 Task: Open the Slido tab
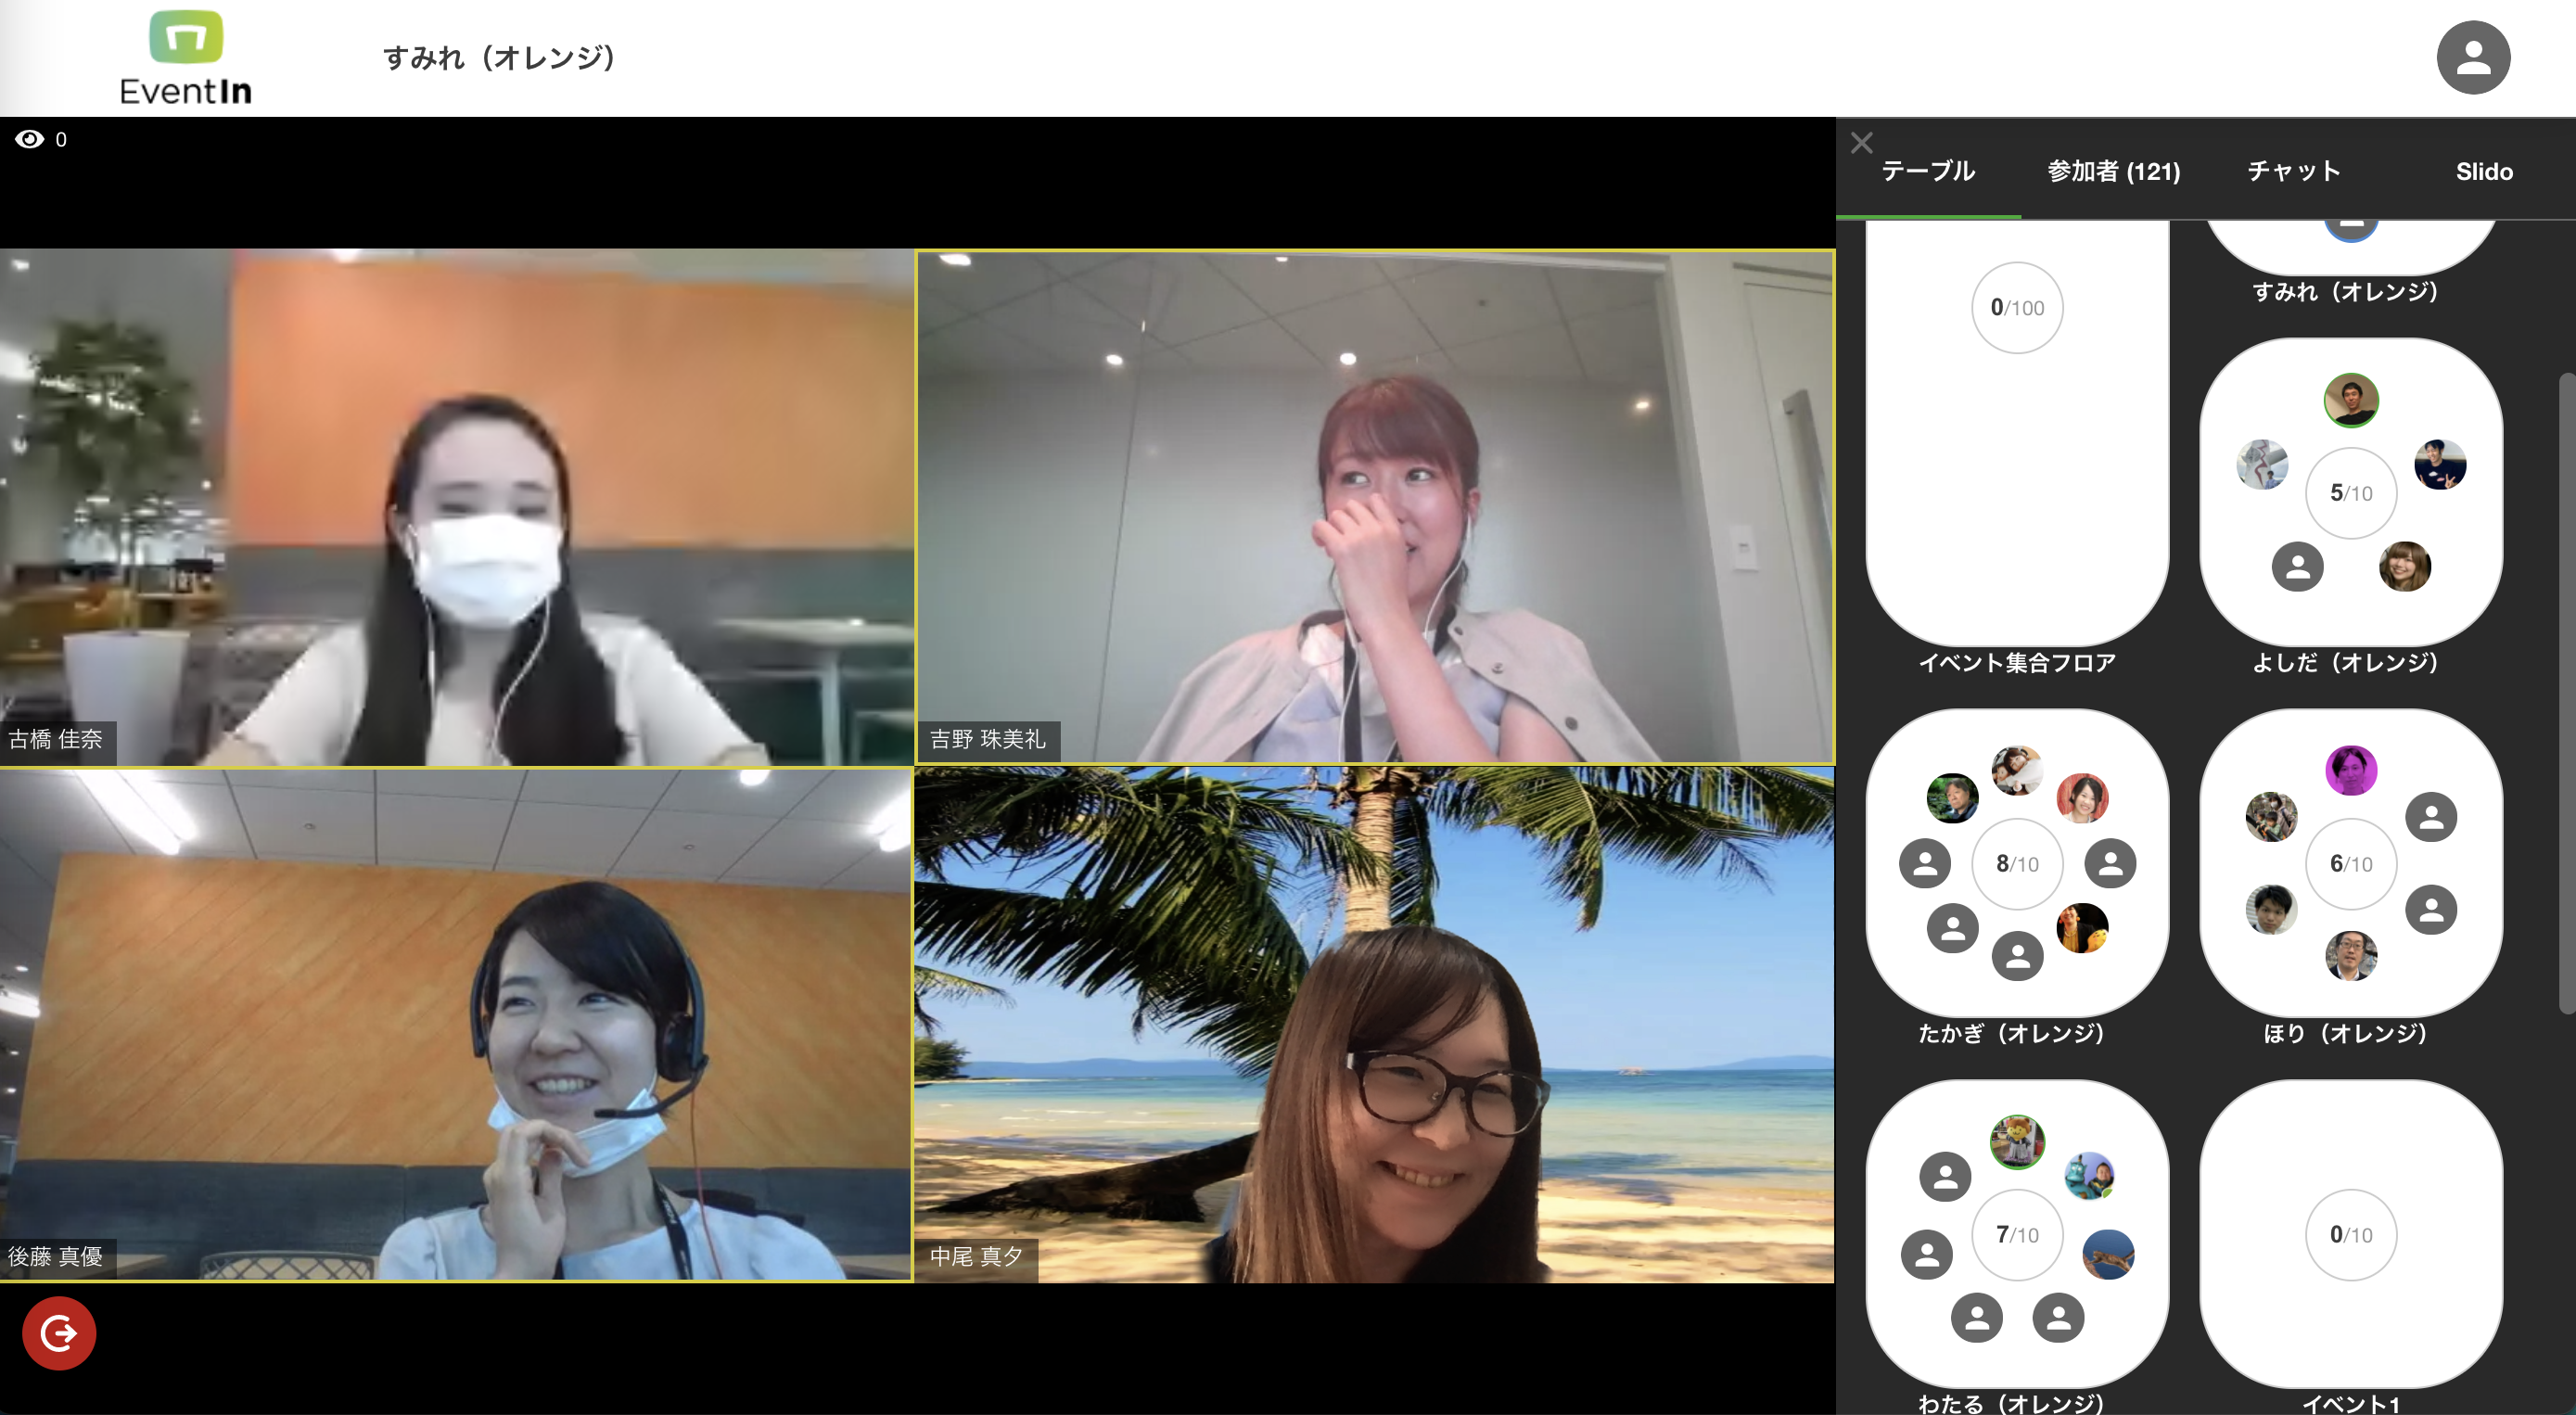pyautogui.click(x=2484, y=171)
